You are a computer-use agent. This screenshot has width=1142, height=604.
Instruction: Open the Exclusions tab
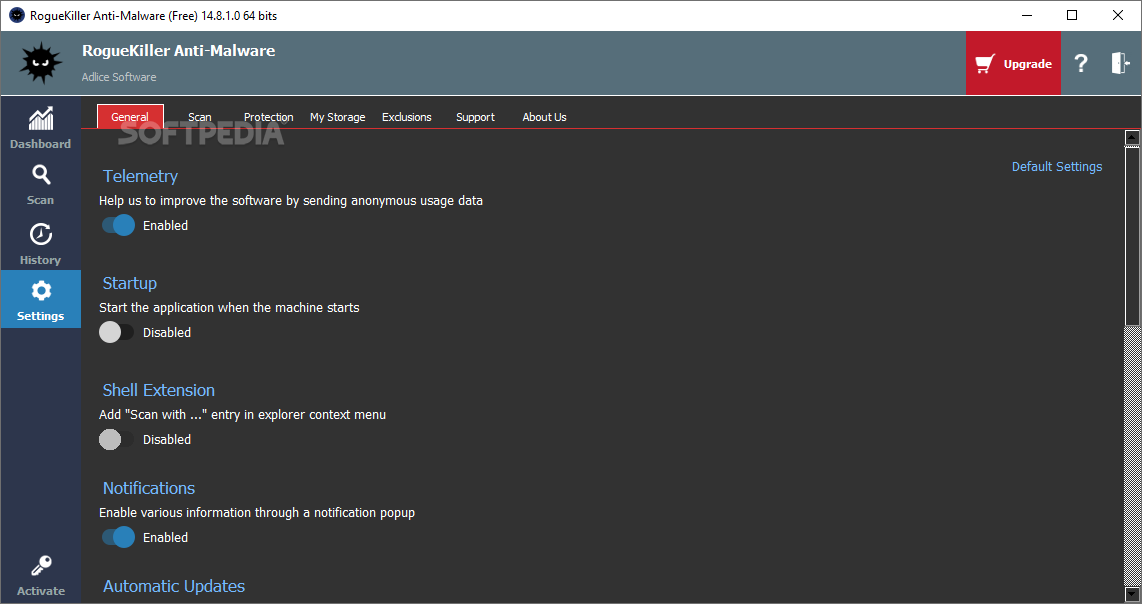[406, 117]
